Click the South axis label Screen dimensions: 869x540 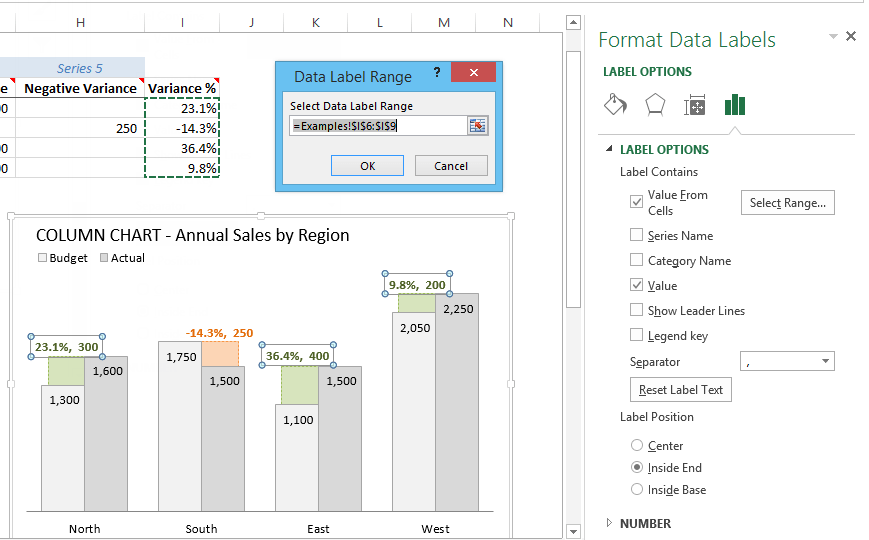coord(201,528)
